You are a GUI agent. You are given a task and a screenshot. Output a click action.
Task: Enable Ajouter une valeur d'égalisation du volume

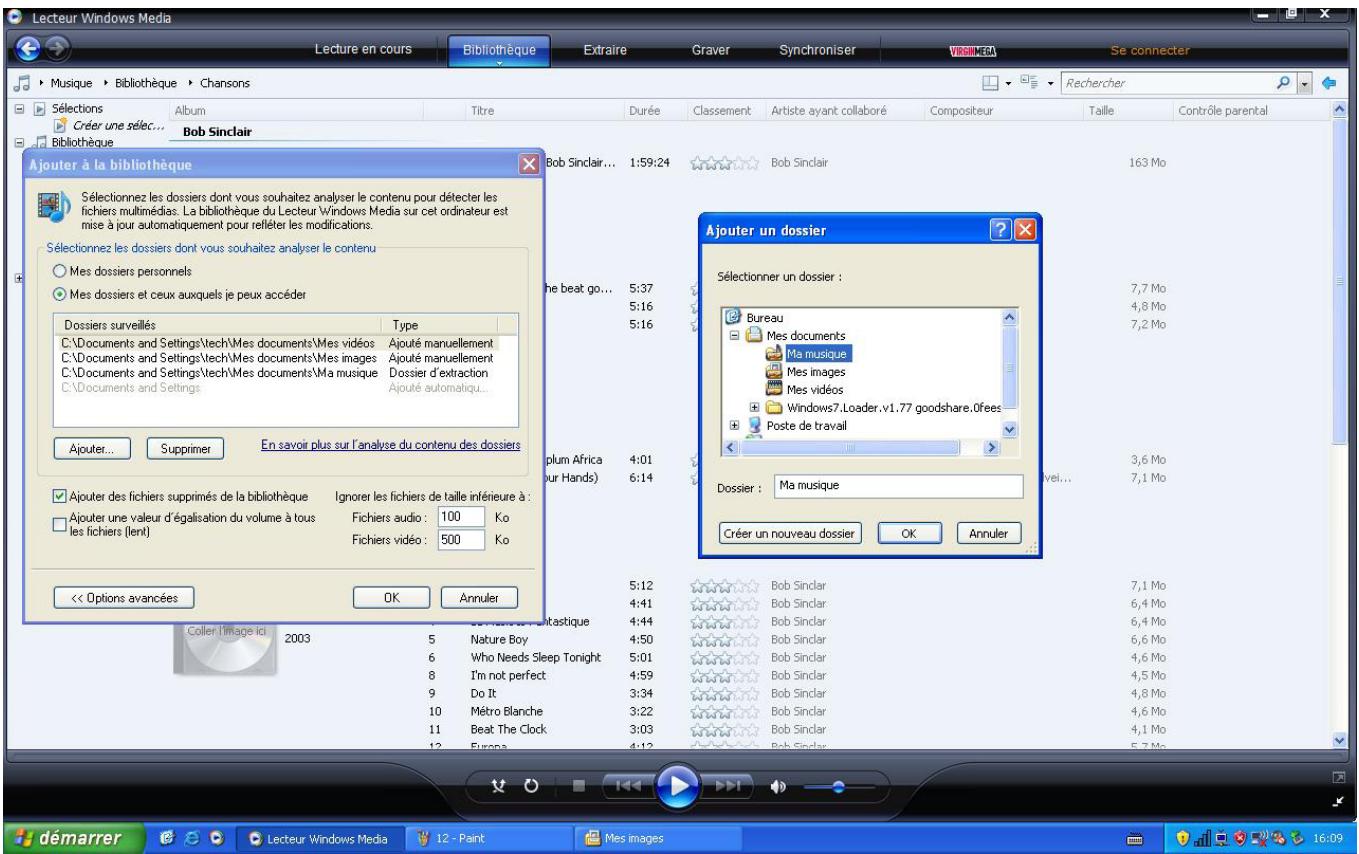tap(59, 524)
